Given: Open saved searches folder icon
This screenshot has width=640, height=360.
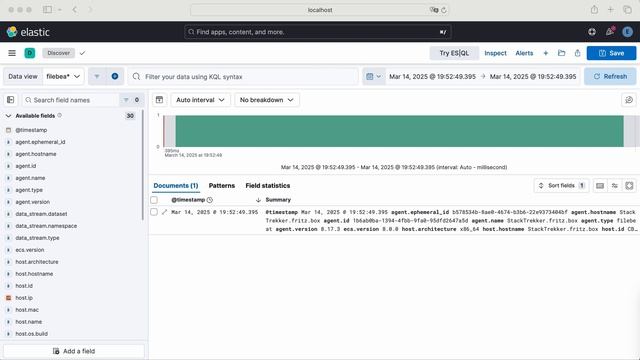Looking at the screenshot, I should [562, 53].
